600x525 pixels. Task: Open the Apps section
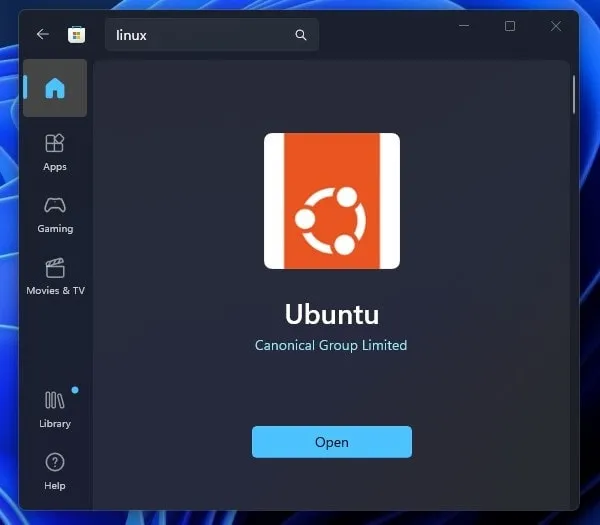(x=55, y=152)
